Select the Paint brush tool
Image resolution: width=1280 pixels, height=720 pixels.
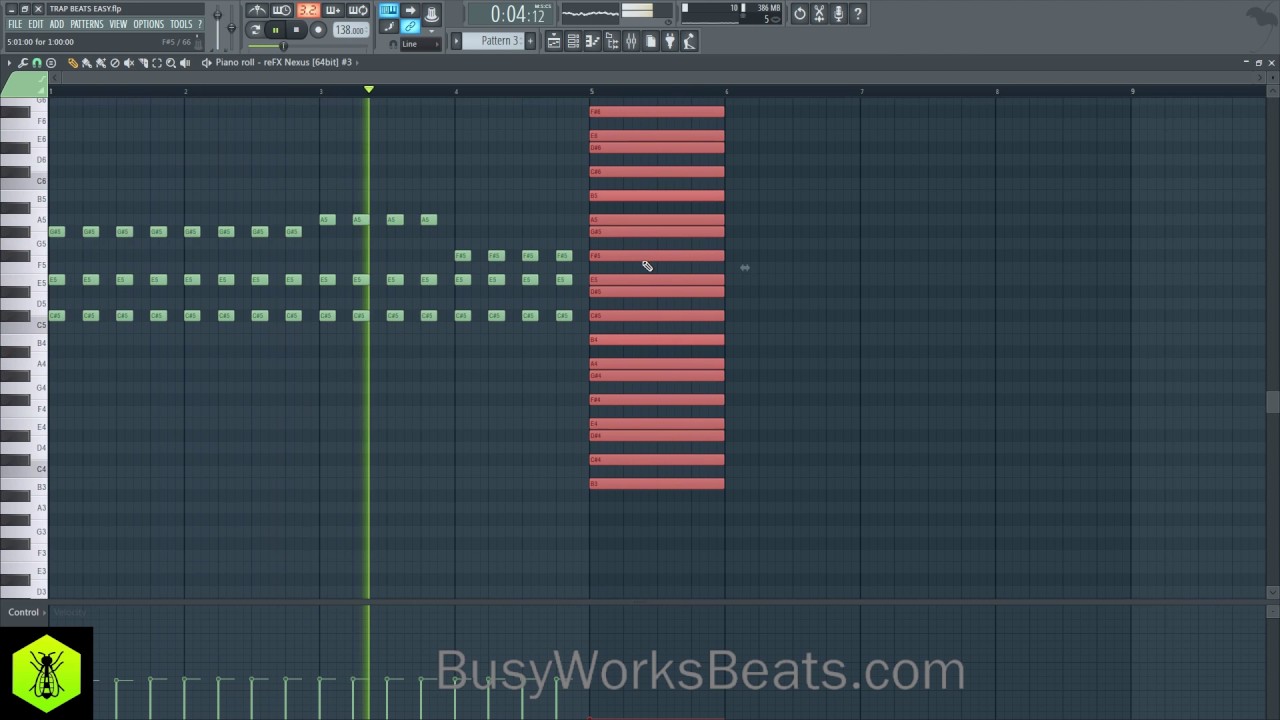[87, 63]
